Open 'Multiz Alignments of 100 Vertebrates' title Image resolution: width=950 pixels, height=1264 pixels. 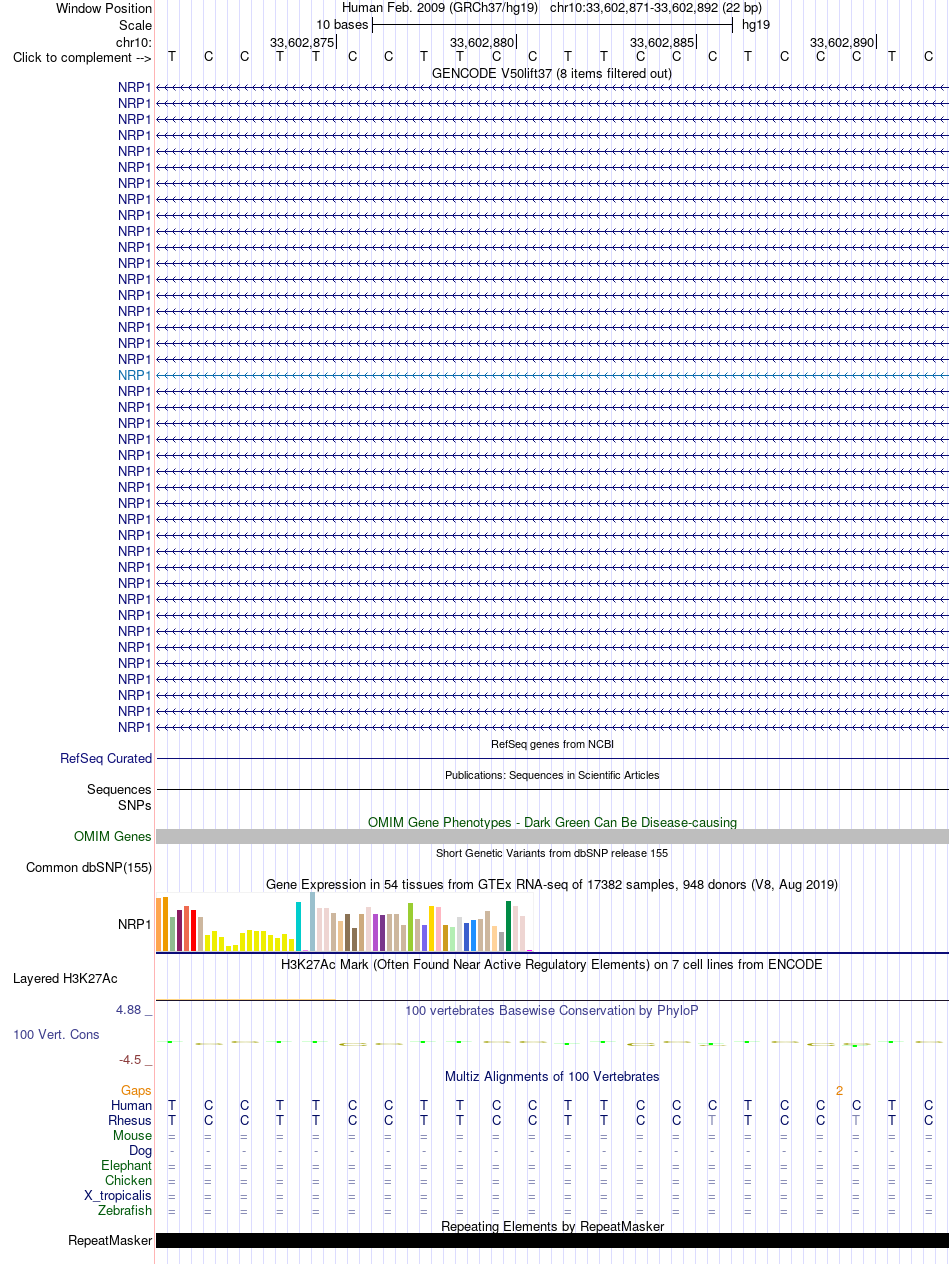(x=552, y=1077)
